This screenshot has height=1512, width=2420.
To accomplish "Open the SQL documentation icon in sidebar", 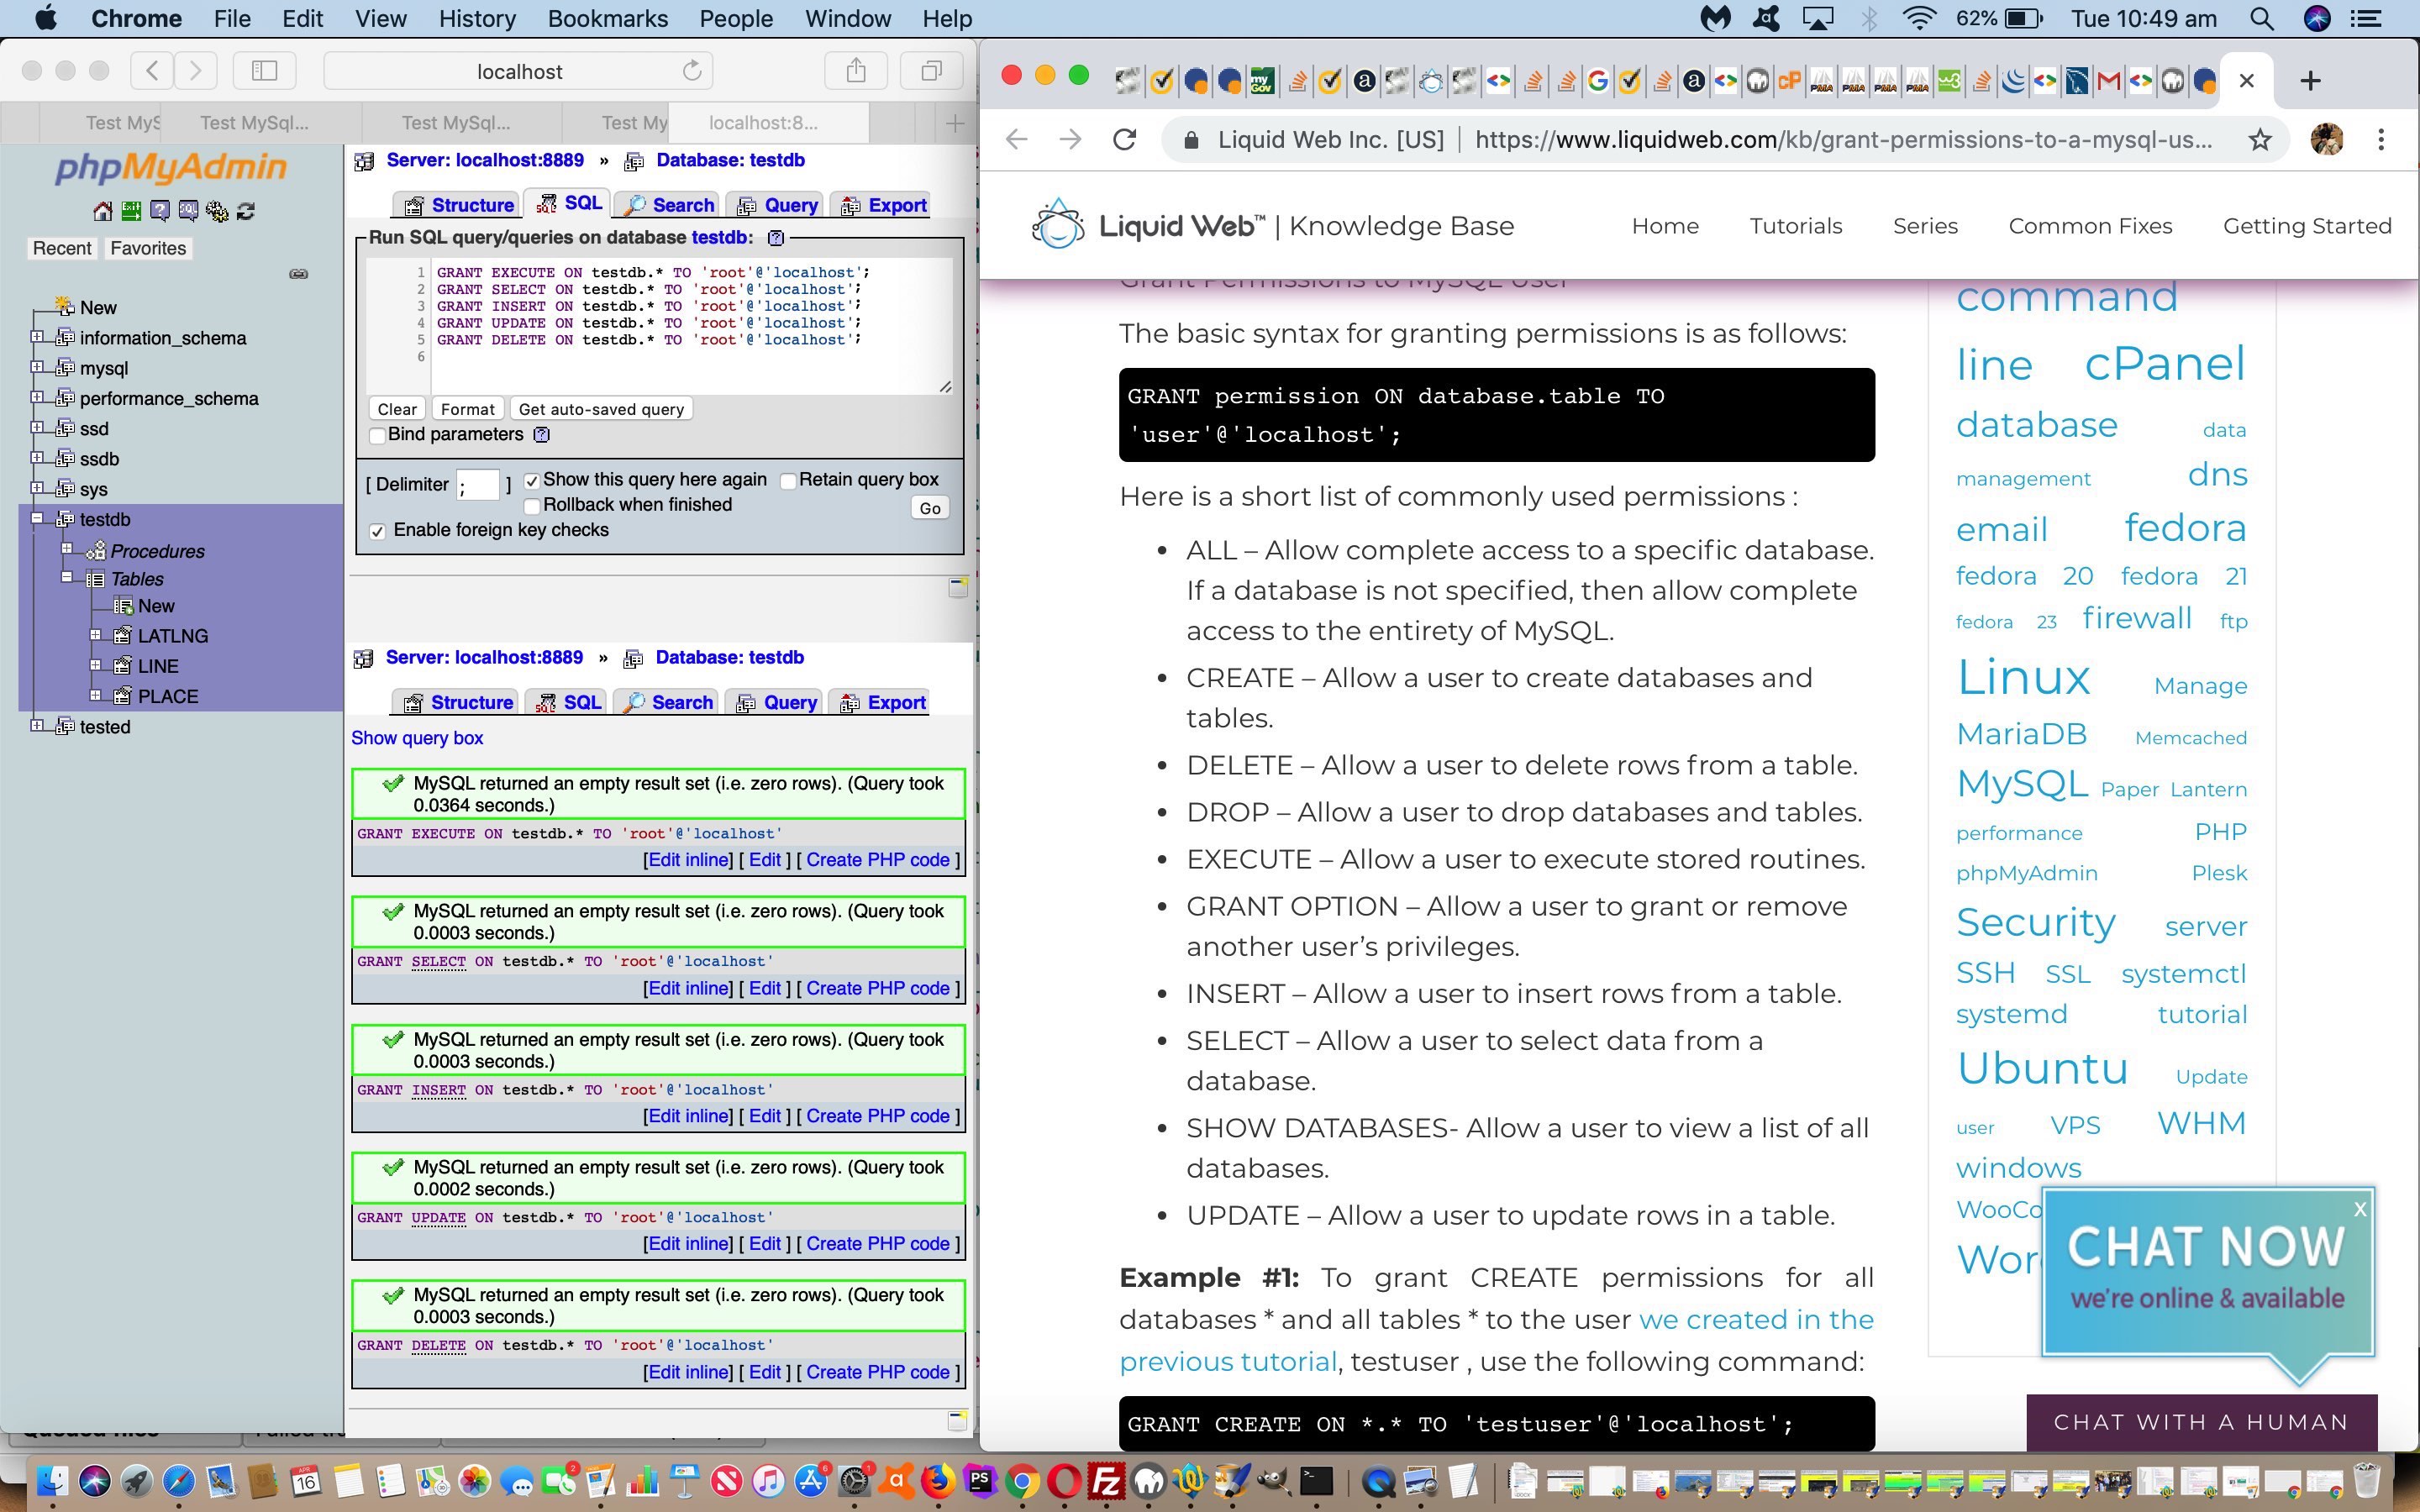I will click(188, 211).
